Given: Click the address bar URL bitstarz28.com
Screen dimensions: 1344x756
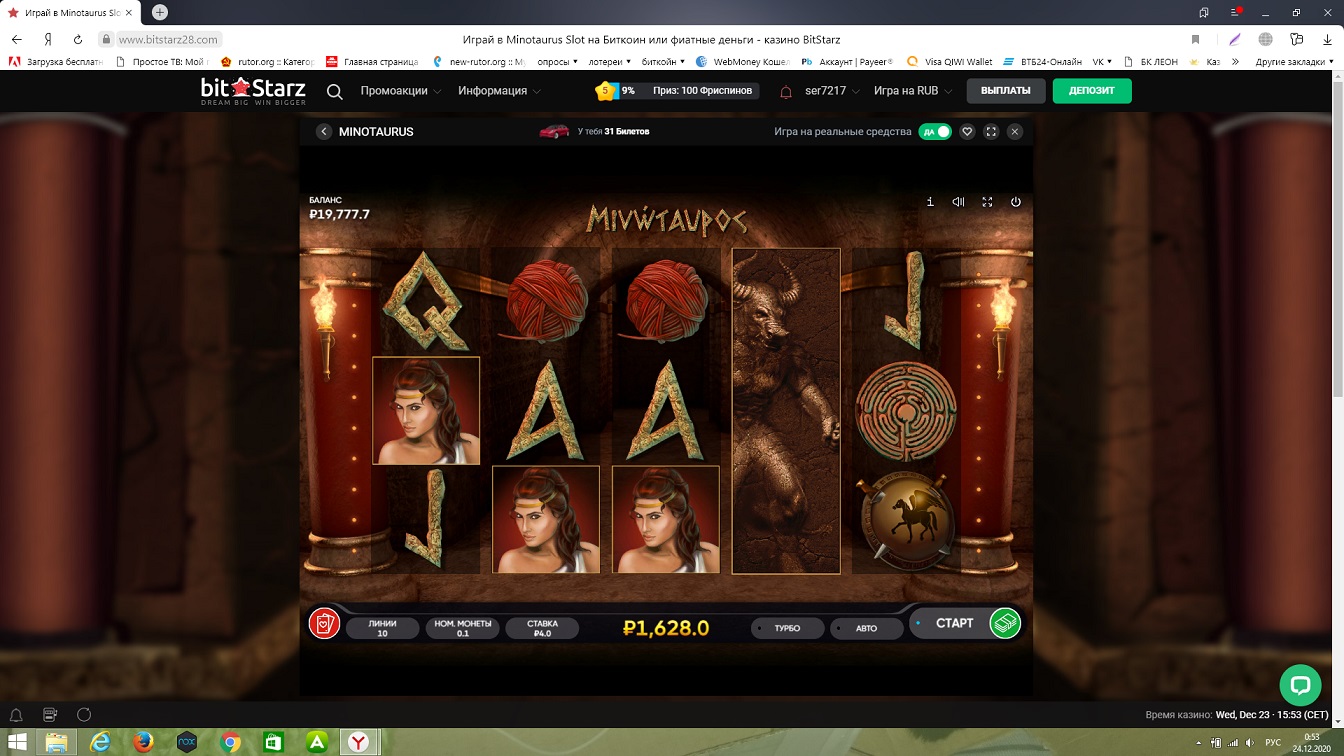Looking at the screenshot, I should 168,39.
